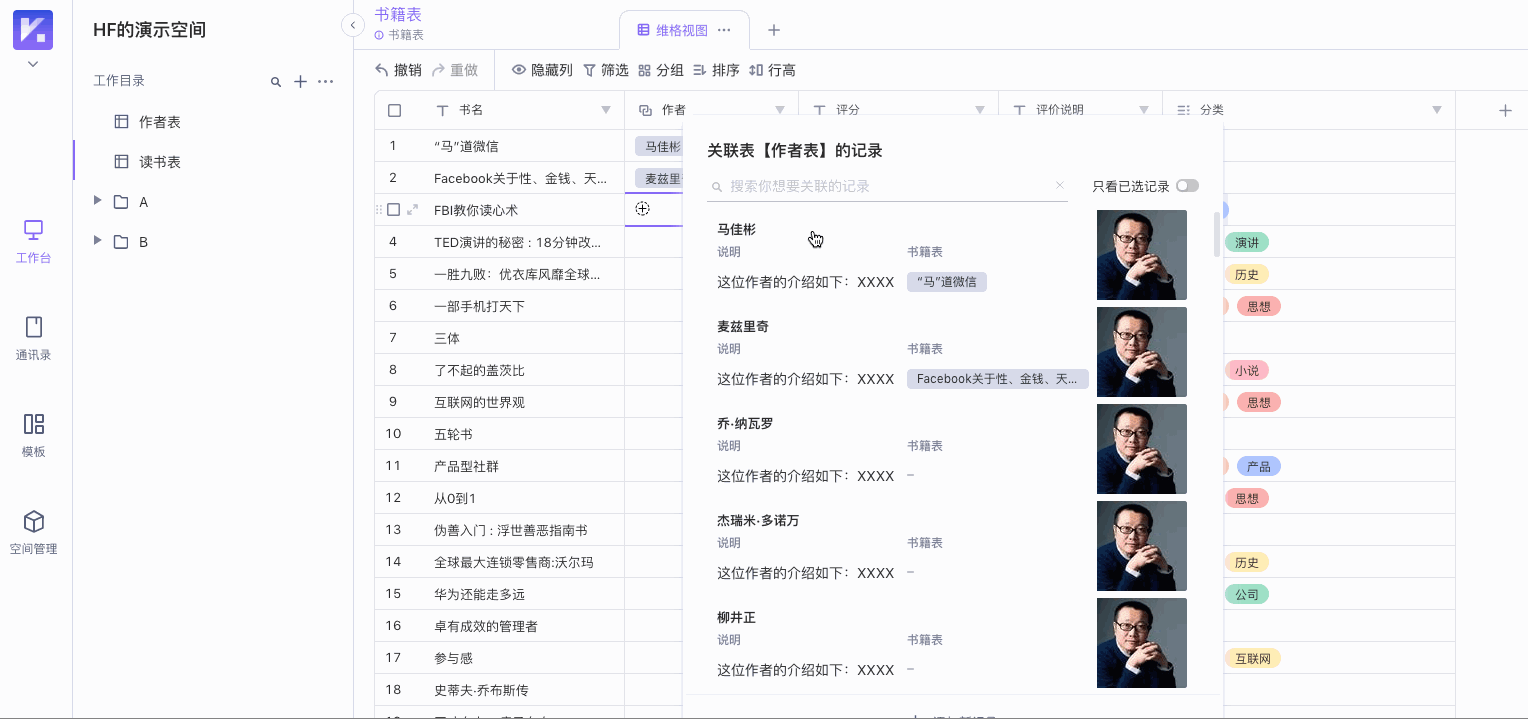Open the 工作台 workbench sidebar icon
This screenshot has height=719, width=1528.
pos(33,241)
